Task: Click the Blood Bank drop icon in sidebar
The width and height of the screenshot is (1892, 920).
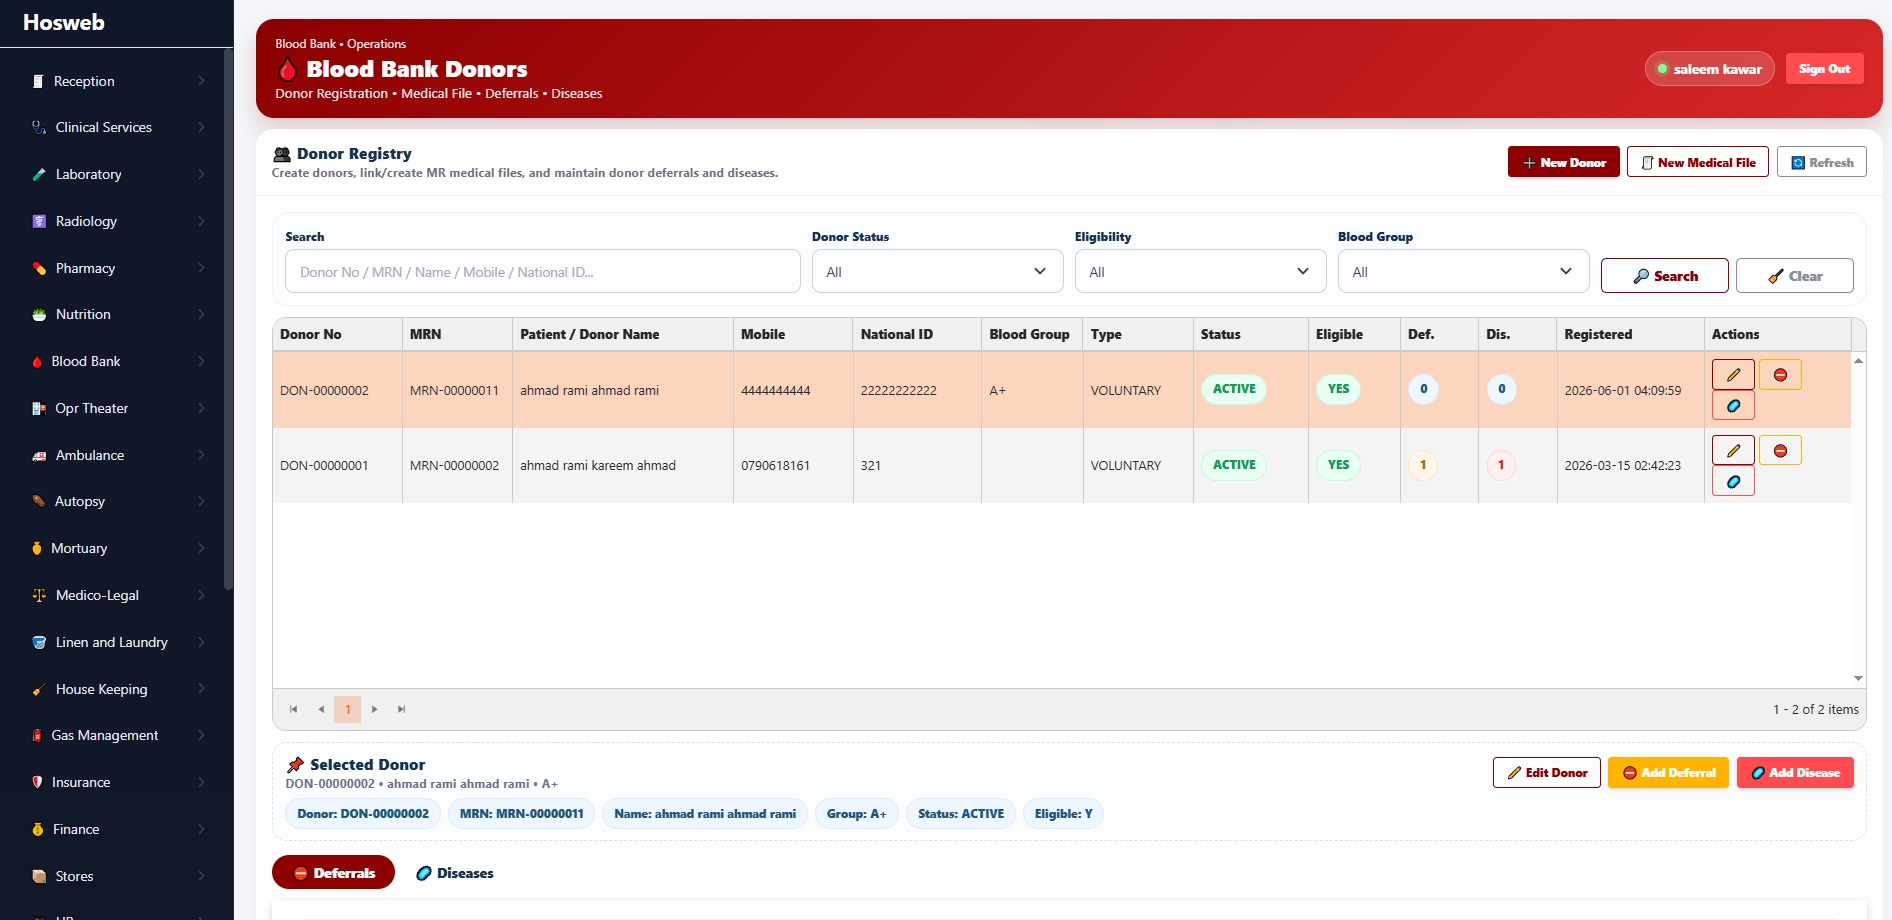Action: tap(37, 362)
